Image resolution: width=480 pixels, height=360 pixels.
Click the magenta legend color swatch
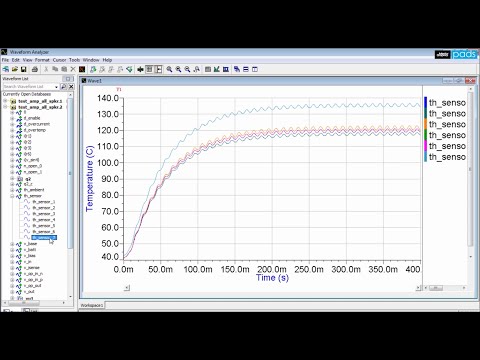(x=426, y=146)
